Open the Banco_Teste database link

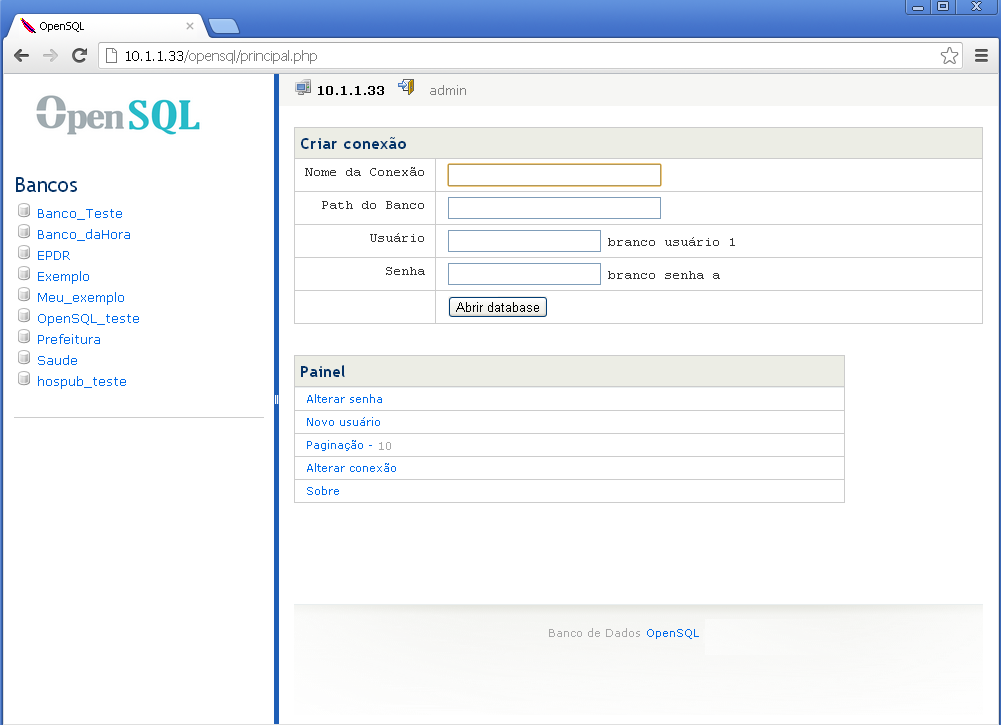(x=80, y=213)
